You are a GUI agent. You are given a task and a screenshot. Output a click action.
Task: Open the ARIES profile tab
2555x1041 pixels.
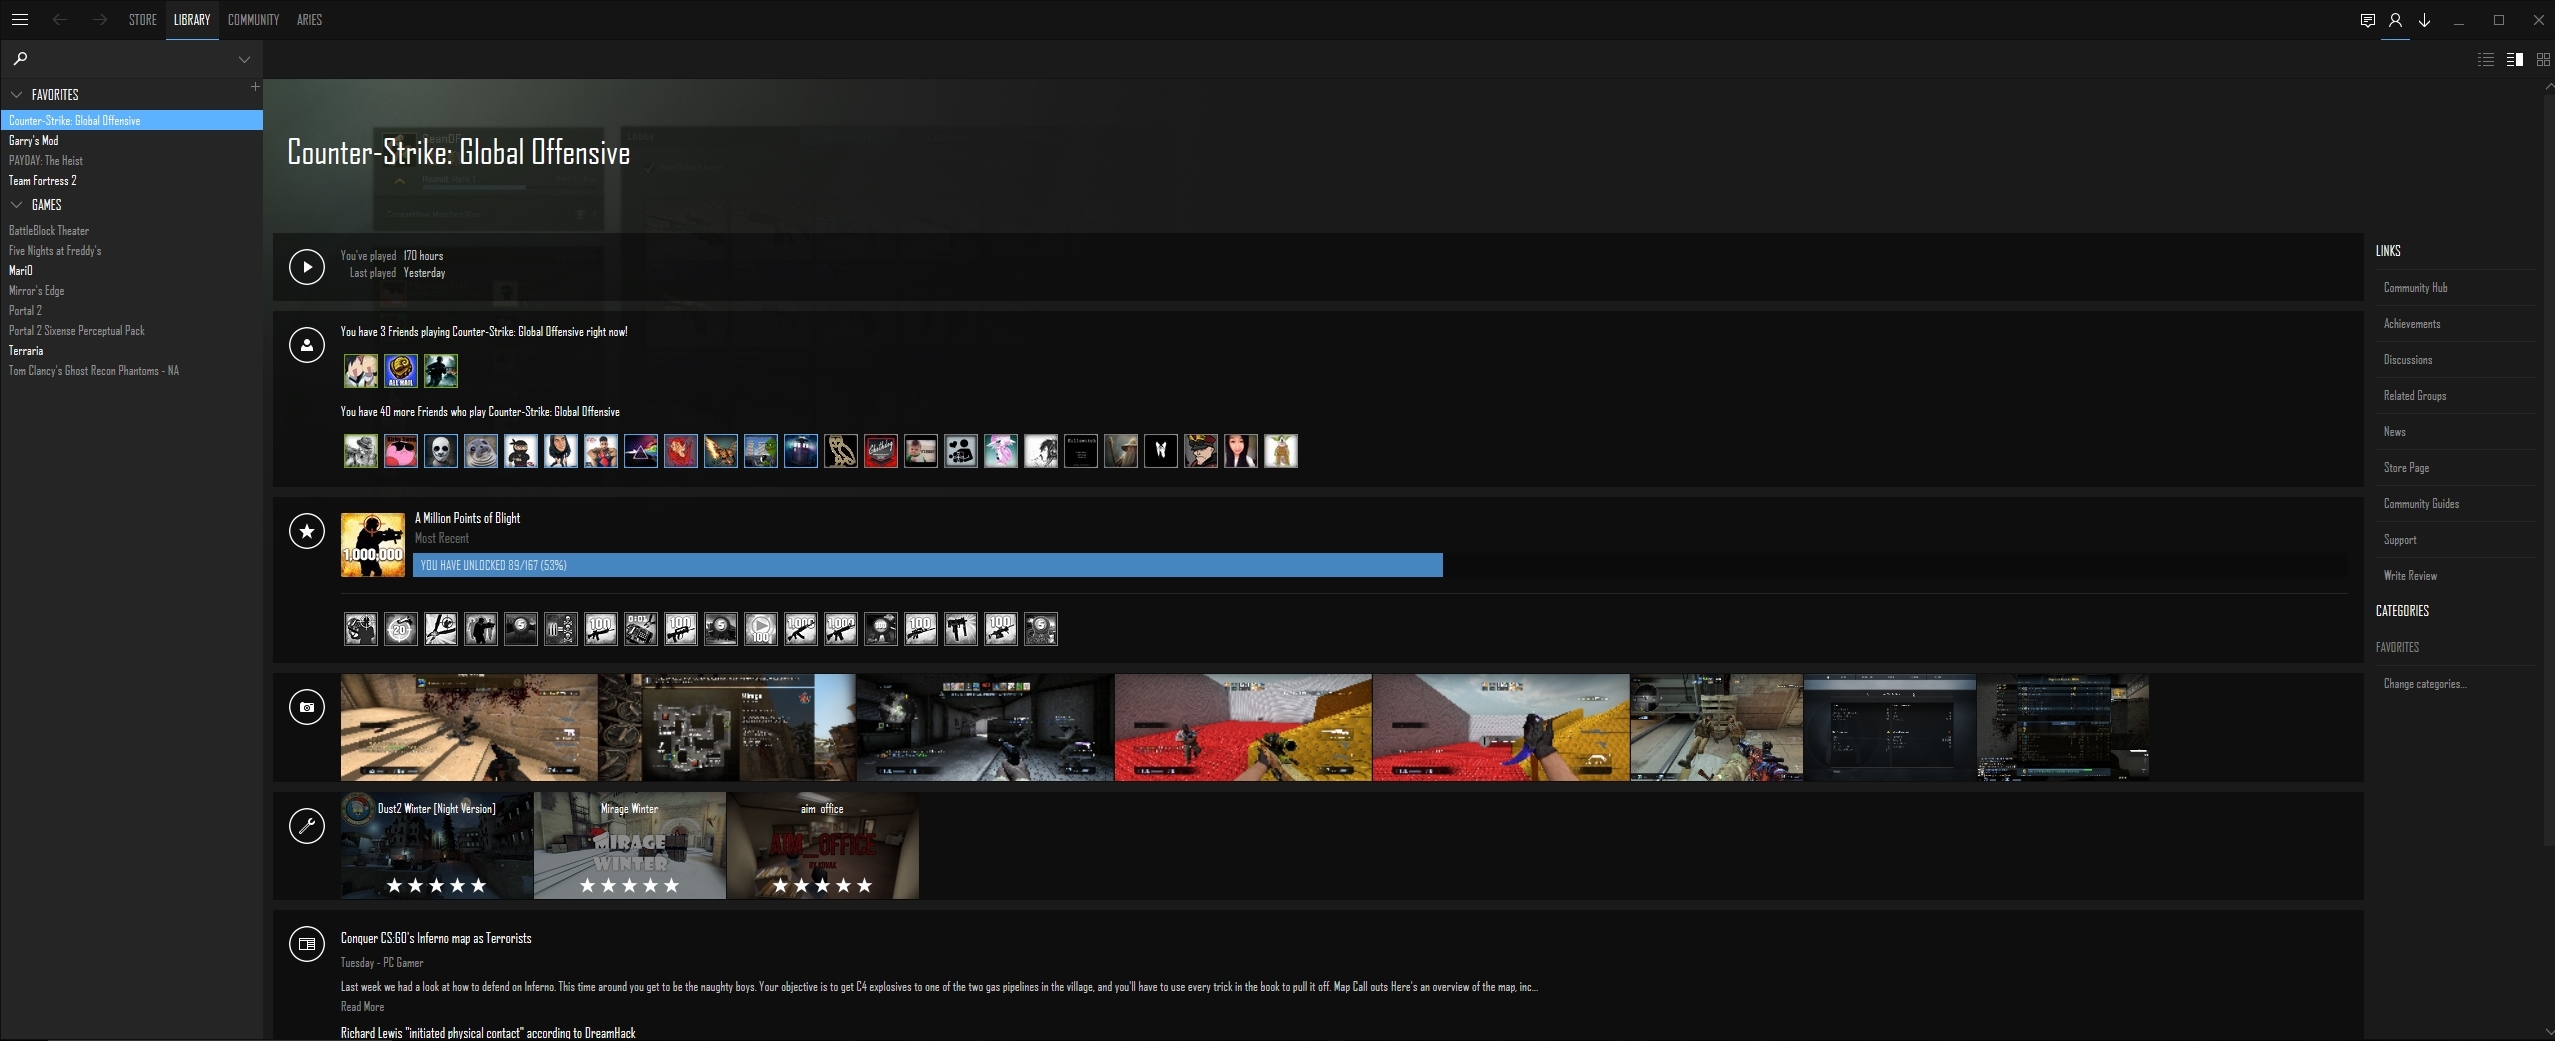[x=309, y=20]
